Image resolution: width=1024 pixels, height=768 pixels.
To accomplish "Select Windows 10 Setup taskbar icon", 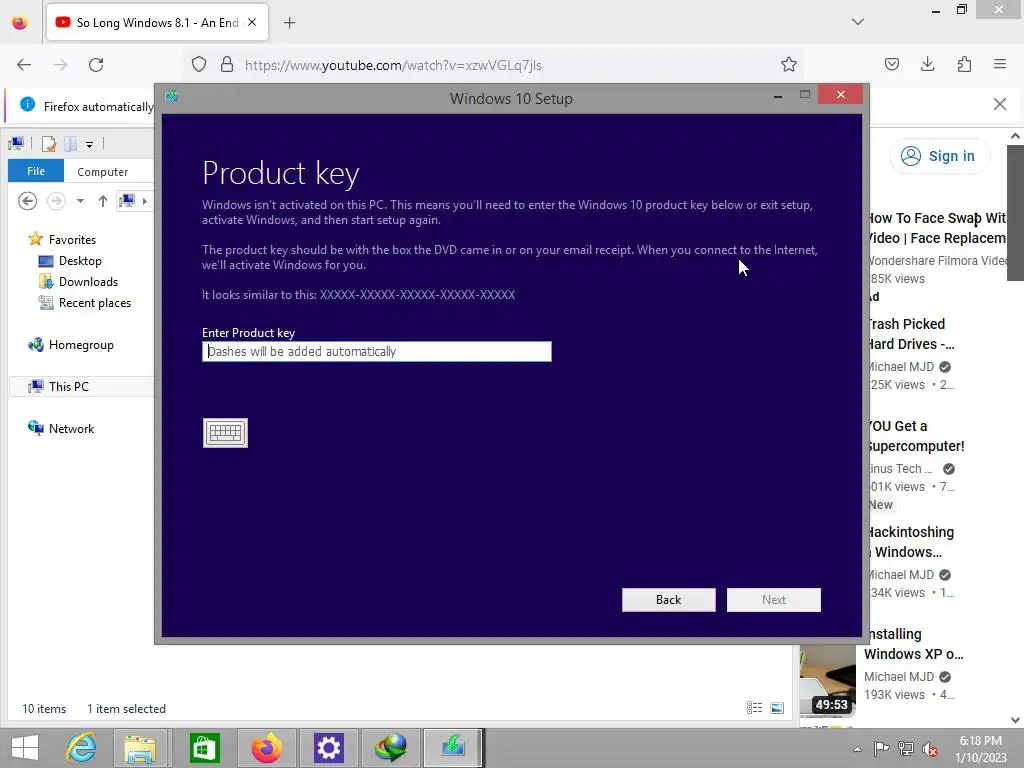I will 453,748.
